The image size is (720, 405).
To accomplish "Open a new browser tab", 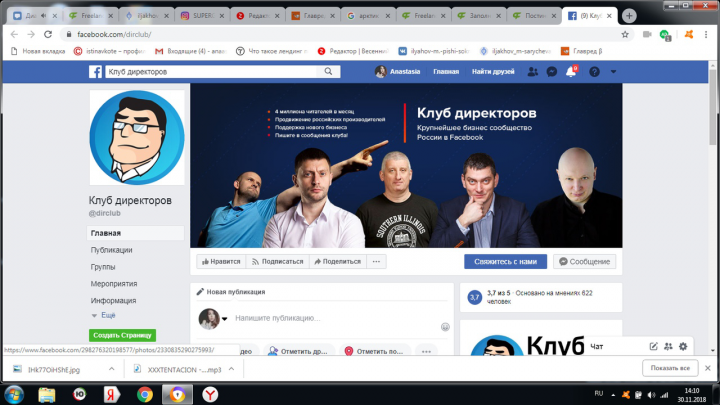I will pyautogui.click(x=629, y=16).
